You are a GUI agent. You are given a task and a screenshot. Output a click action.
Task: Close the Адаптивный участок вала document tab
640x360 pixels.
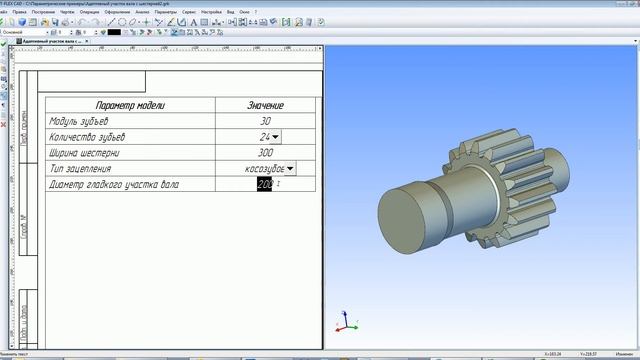[87, 41]
